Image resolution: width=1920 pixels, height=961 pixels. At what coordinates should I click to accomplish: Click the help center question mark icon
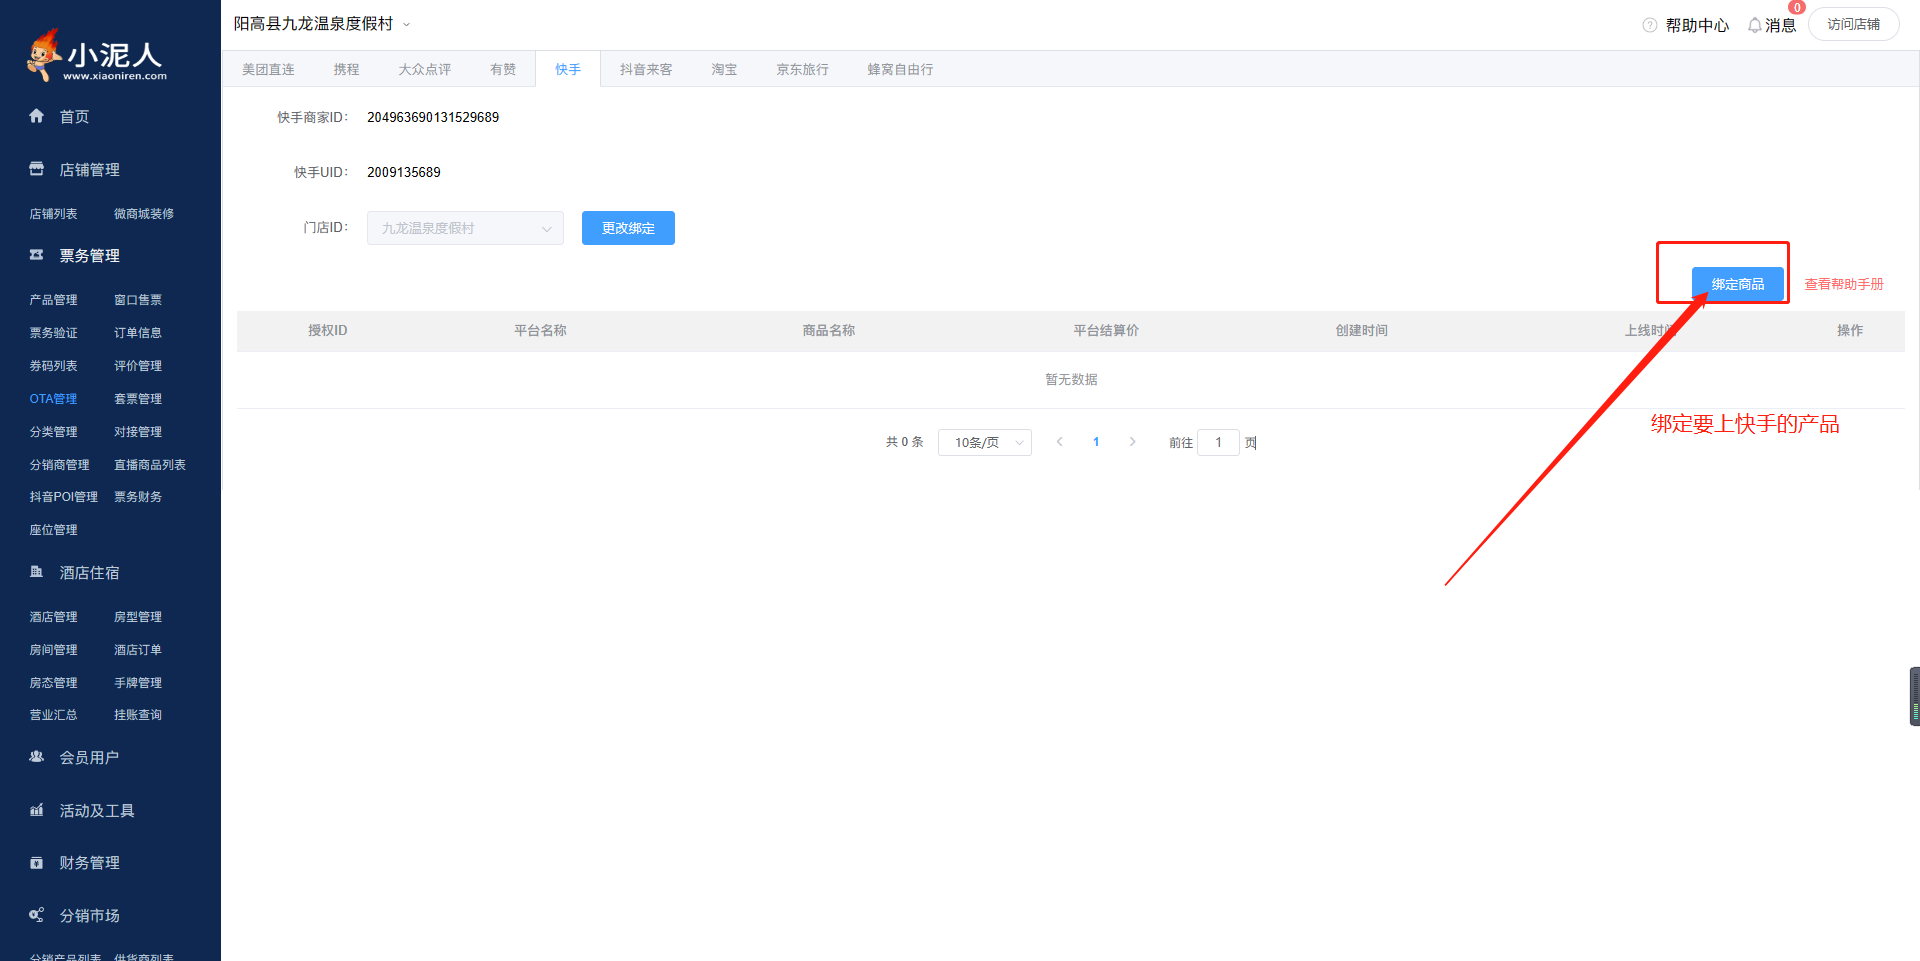[x=1649, y=25]
